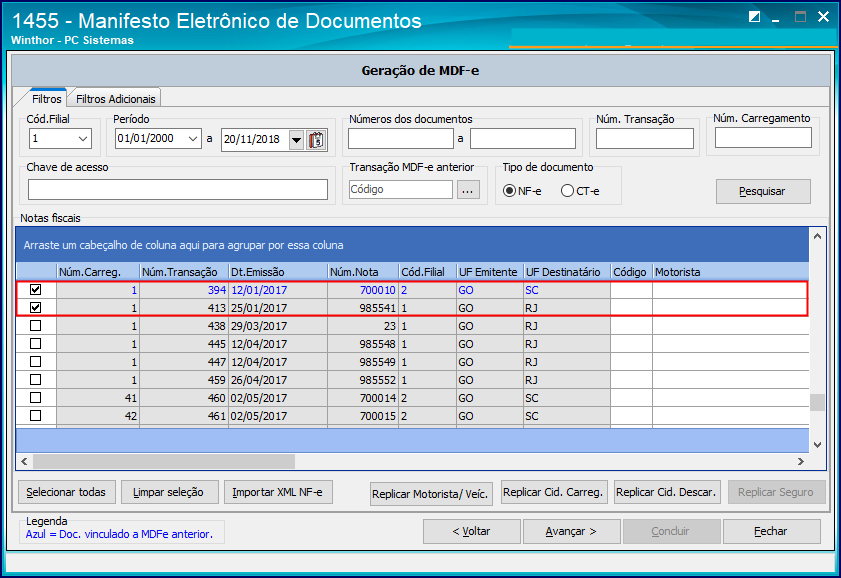This screenshot has width=841, height=578.
Task: Proceed with the Avançar button
Action: point(571,531)
